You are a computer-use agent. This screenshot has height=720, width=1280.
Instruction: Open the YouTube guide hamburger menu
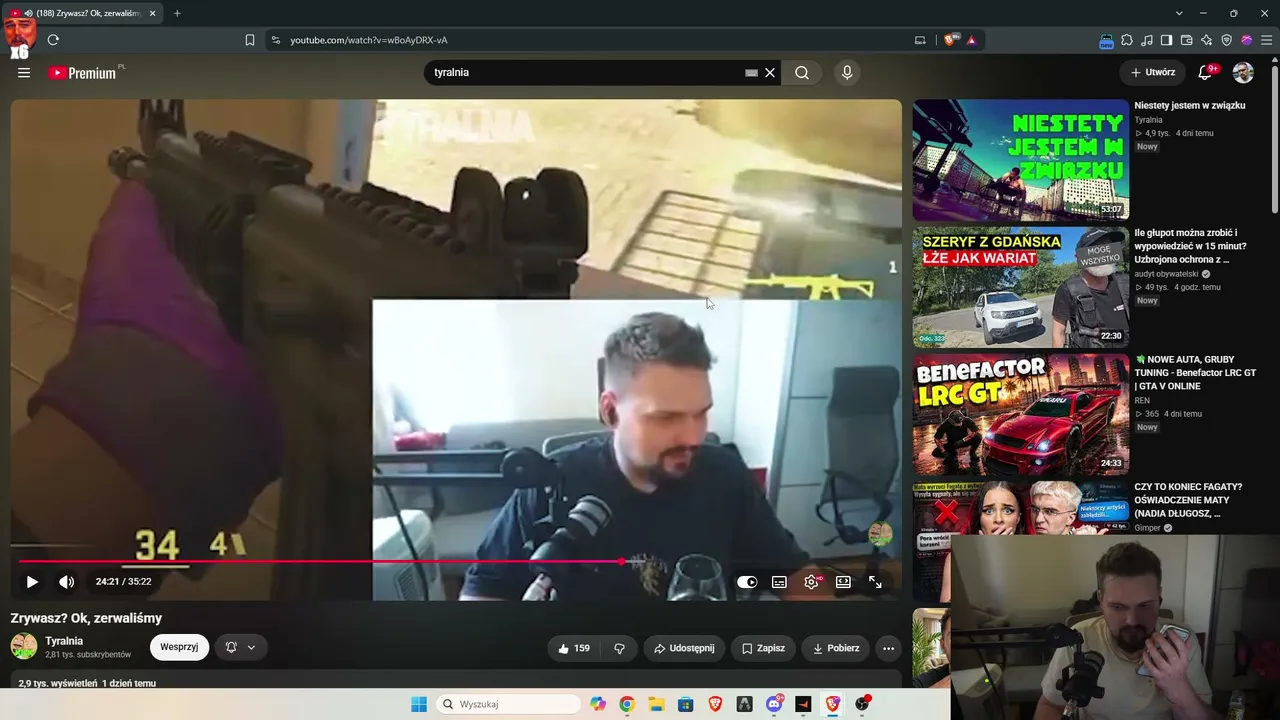tap(24, 73)
